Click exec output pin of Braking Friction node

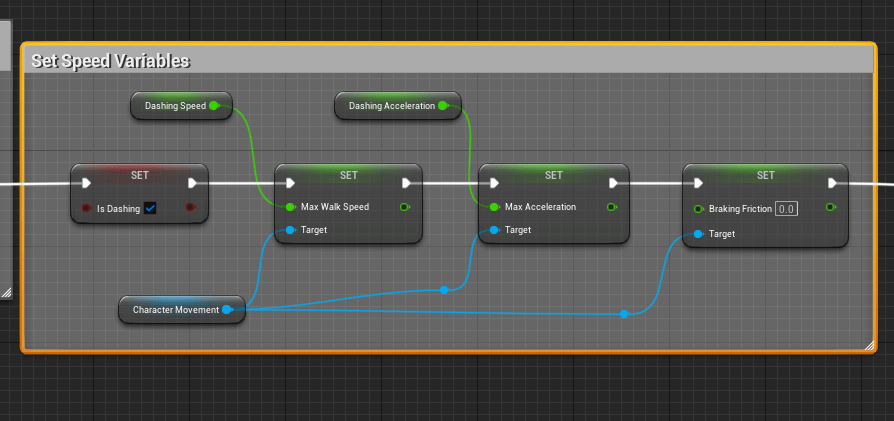coord(832,183)
